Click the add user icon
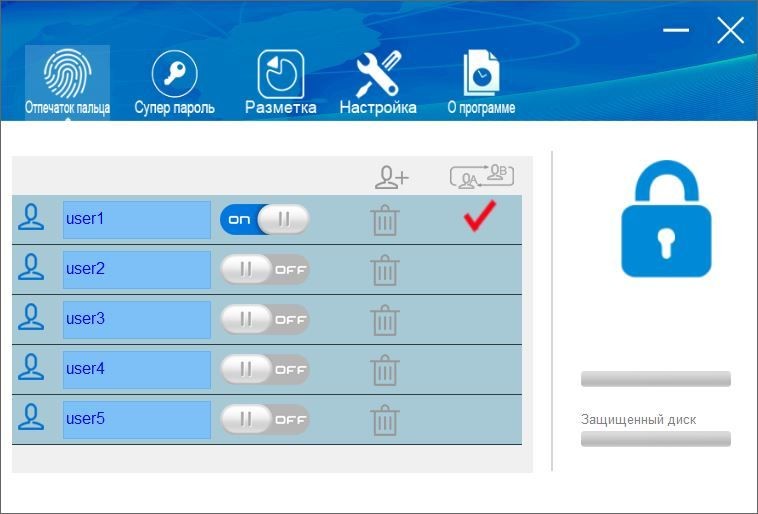Image resolution: width=758 pixels, height=514 pixels. pyautogui.click(x=392, y=177)
